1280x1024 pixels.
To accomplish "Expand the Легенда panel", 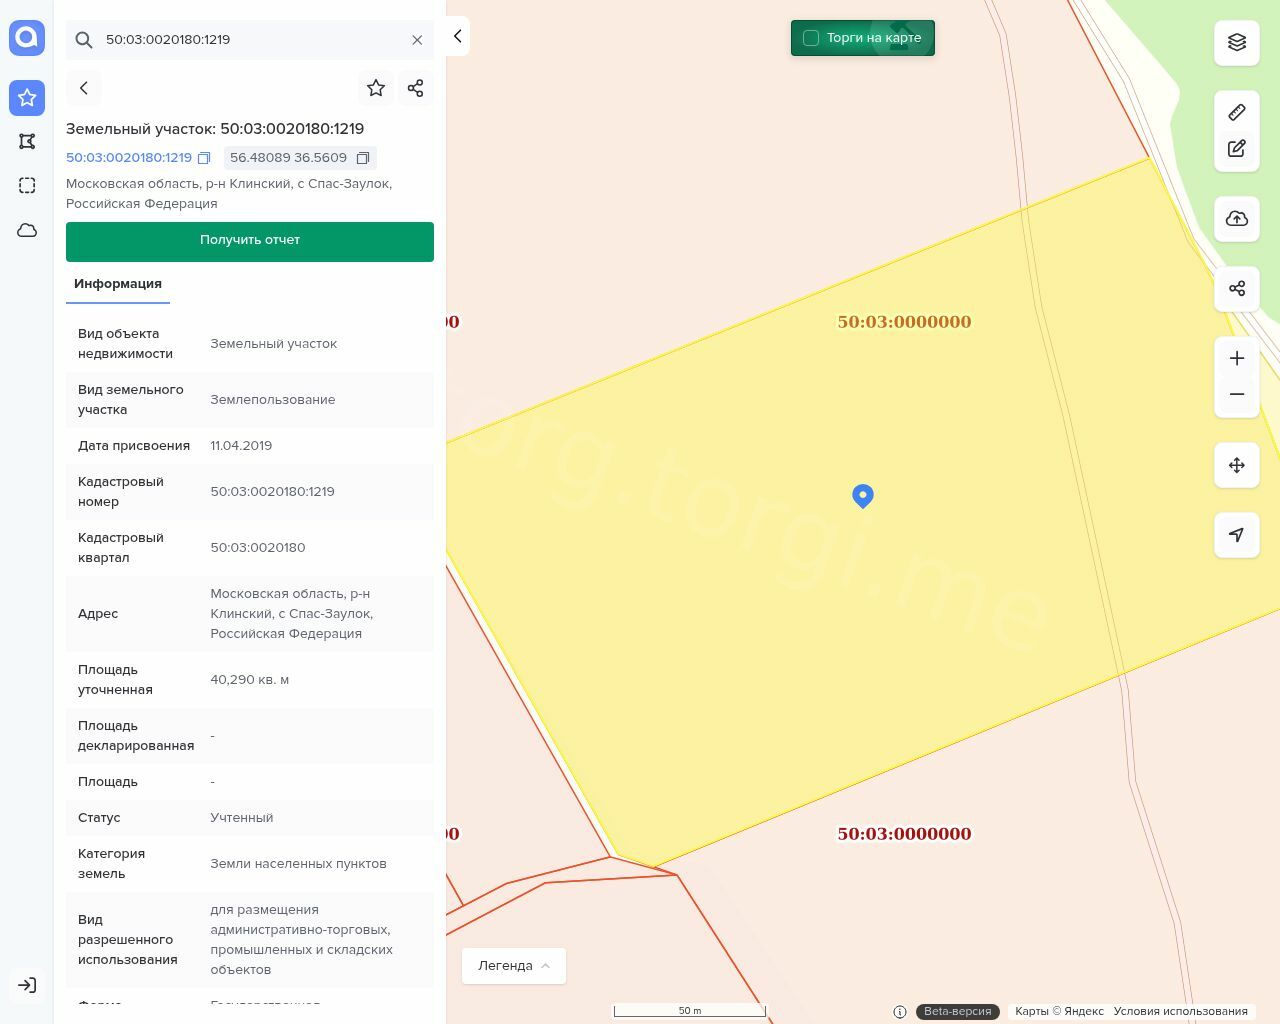I will coord(514,966).
